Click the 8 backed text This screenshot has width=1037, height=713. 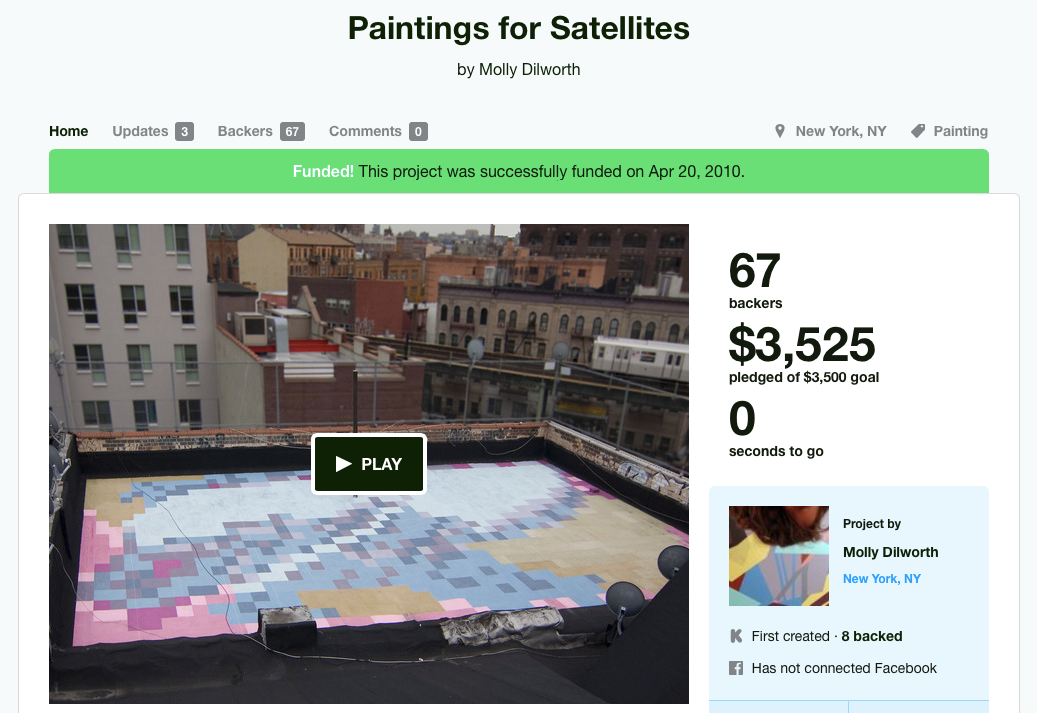pyautogui.click(x=872, y=636)
